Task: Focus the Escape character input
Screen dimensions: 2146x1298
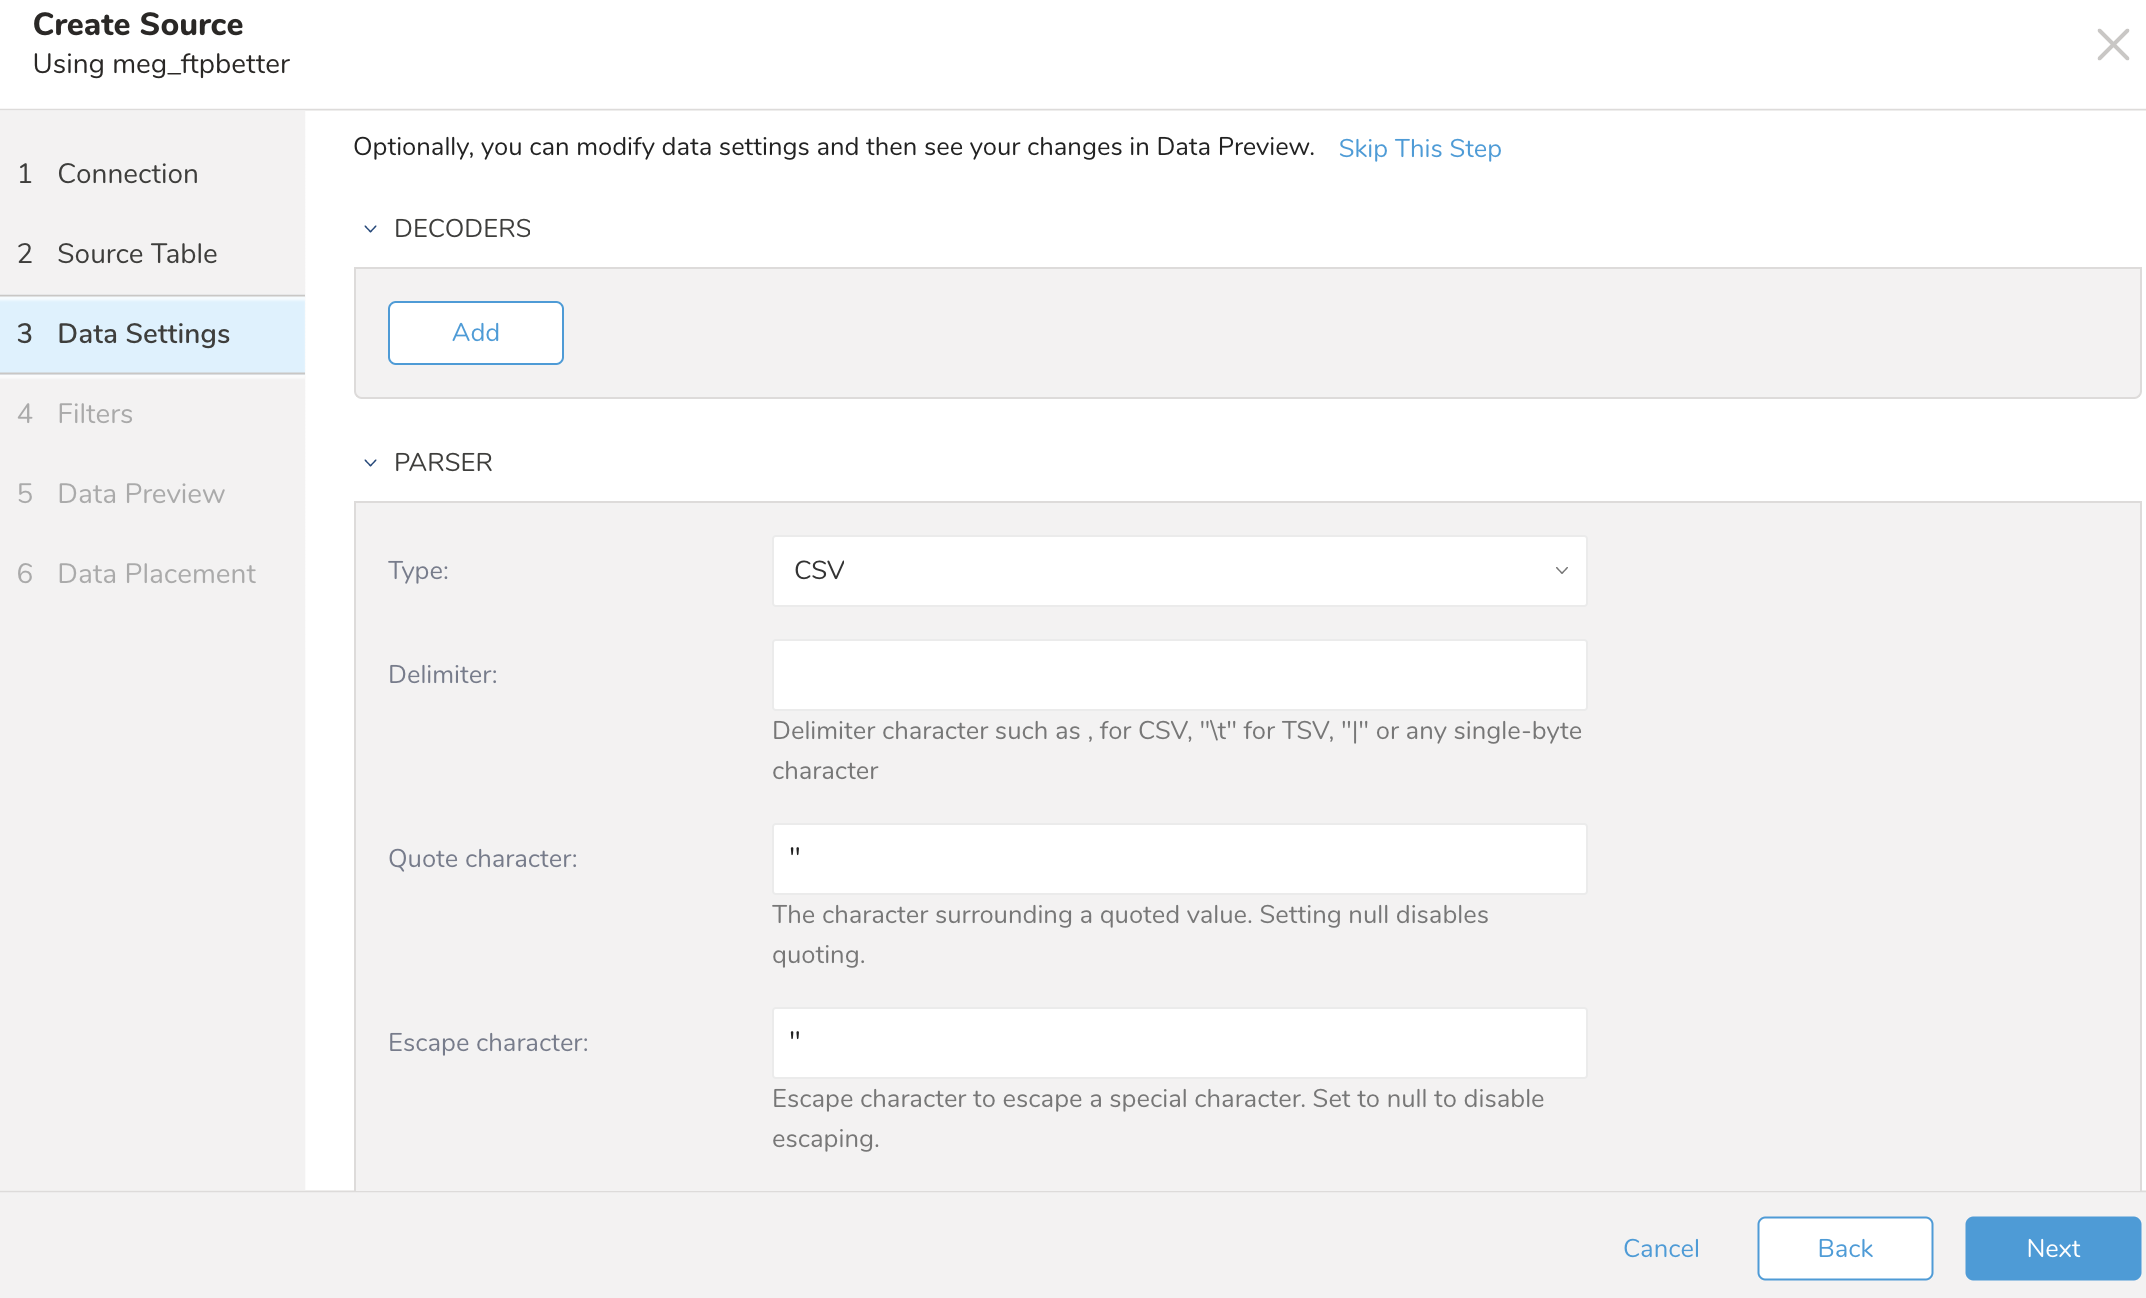Action: 1178,1043
